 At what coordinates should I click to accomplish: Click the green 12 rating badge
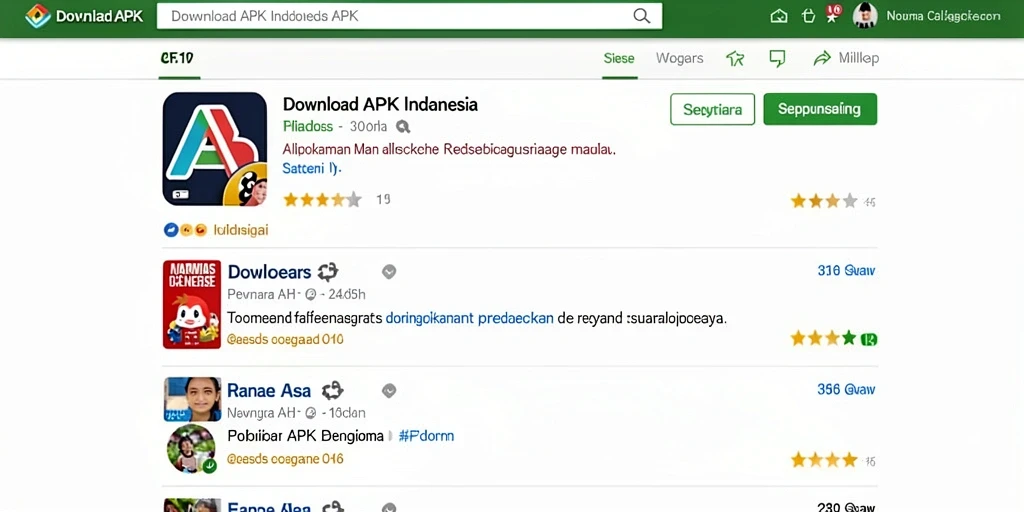[x=869, y=339]
